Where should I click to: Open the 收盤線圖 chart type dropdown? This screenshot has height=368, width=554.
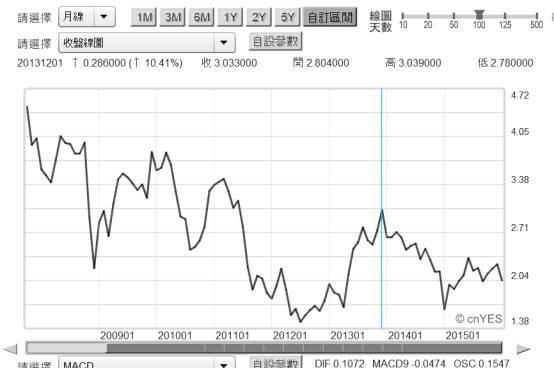pos(147,43)
